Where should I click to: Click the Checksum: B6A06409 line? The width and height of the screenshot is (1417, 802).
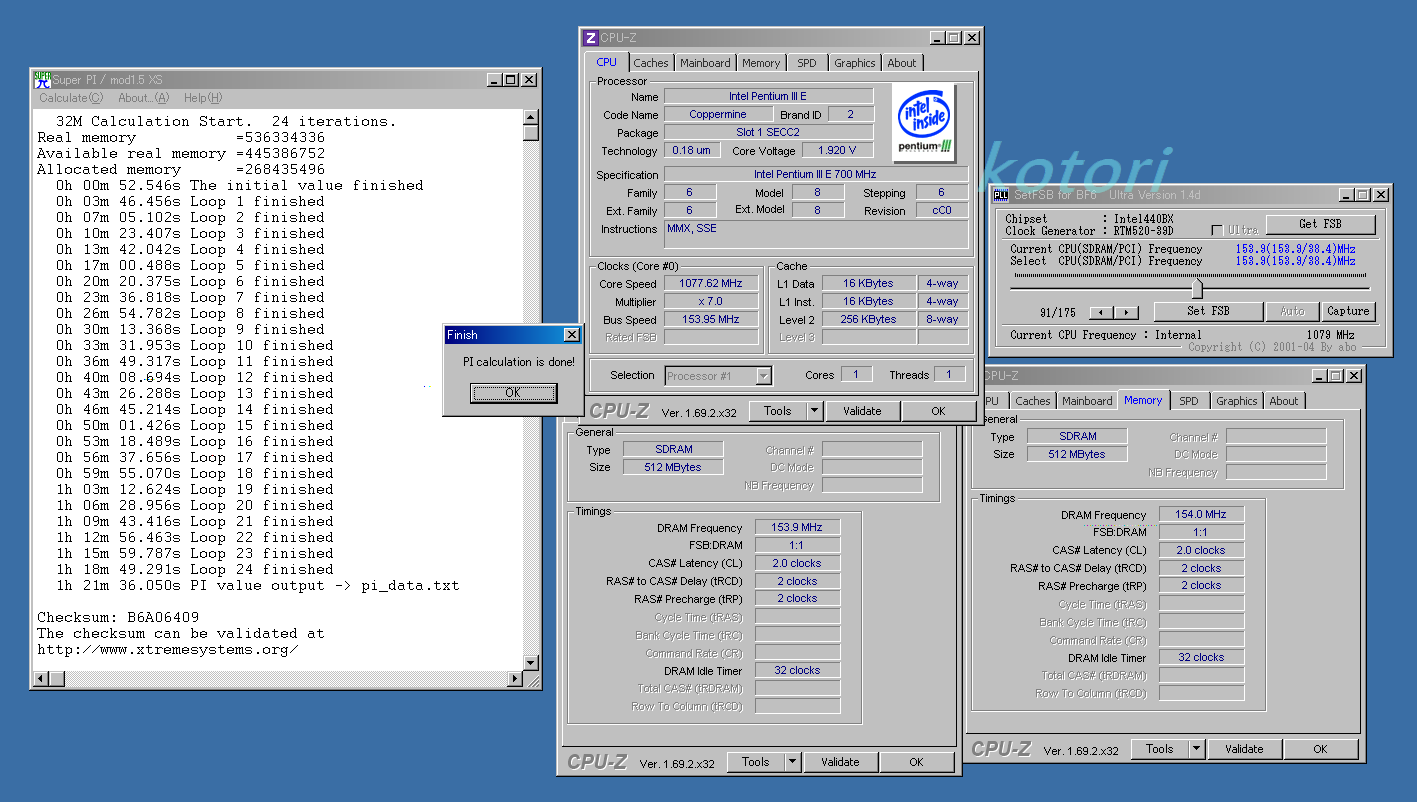(x=118, y=617)
